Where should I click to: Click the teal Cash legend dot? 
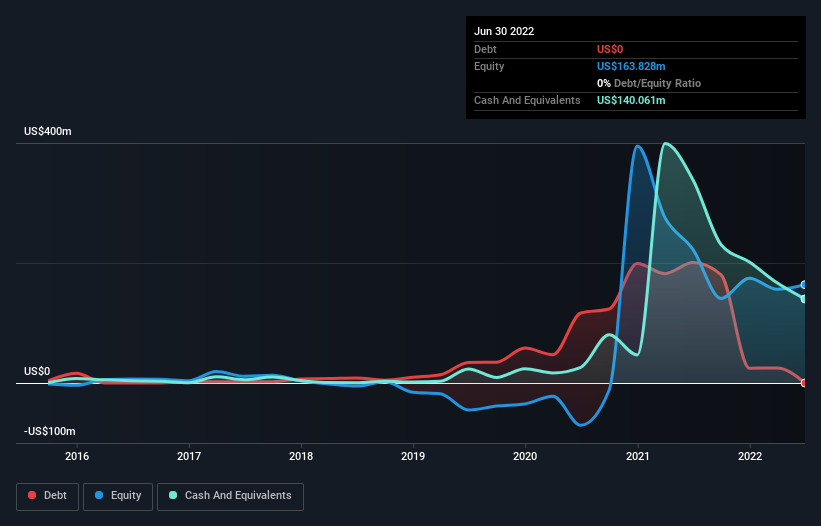[x=173, y=495]
